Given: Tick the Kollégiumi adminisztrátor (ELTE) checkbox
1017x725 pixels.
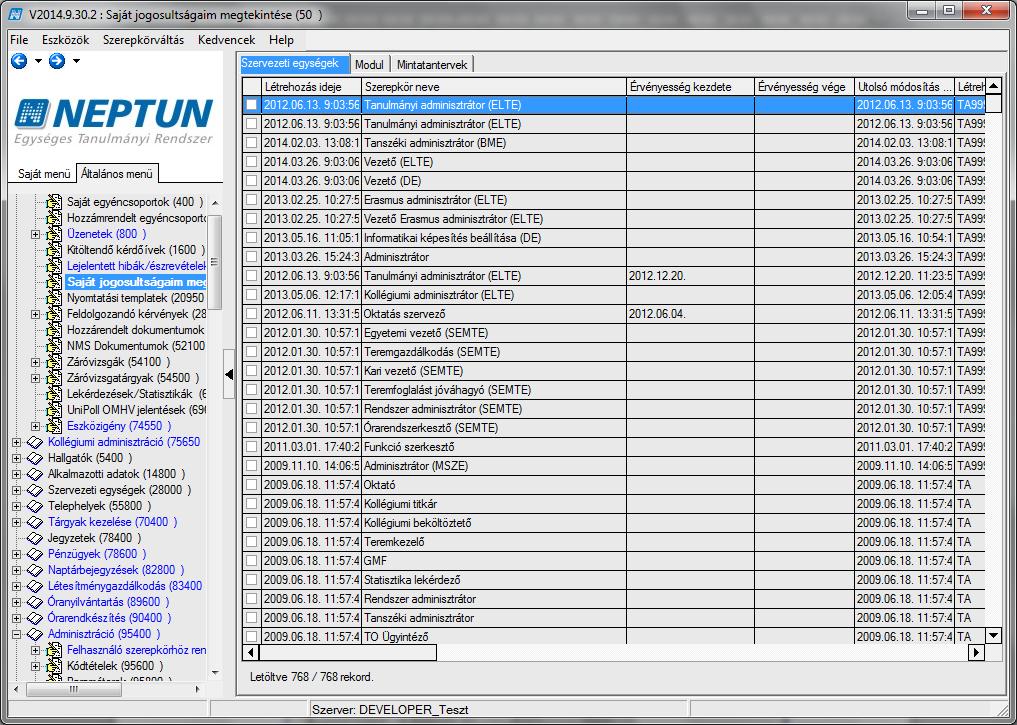Looking at the screenshot, I should tap(251, 295).
